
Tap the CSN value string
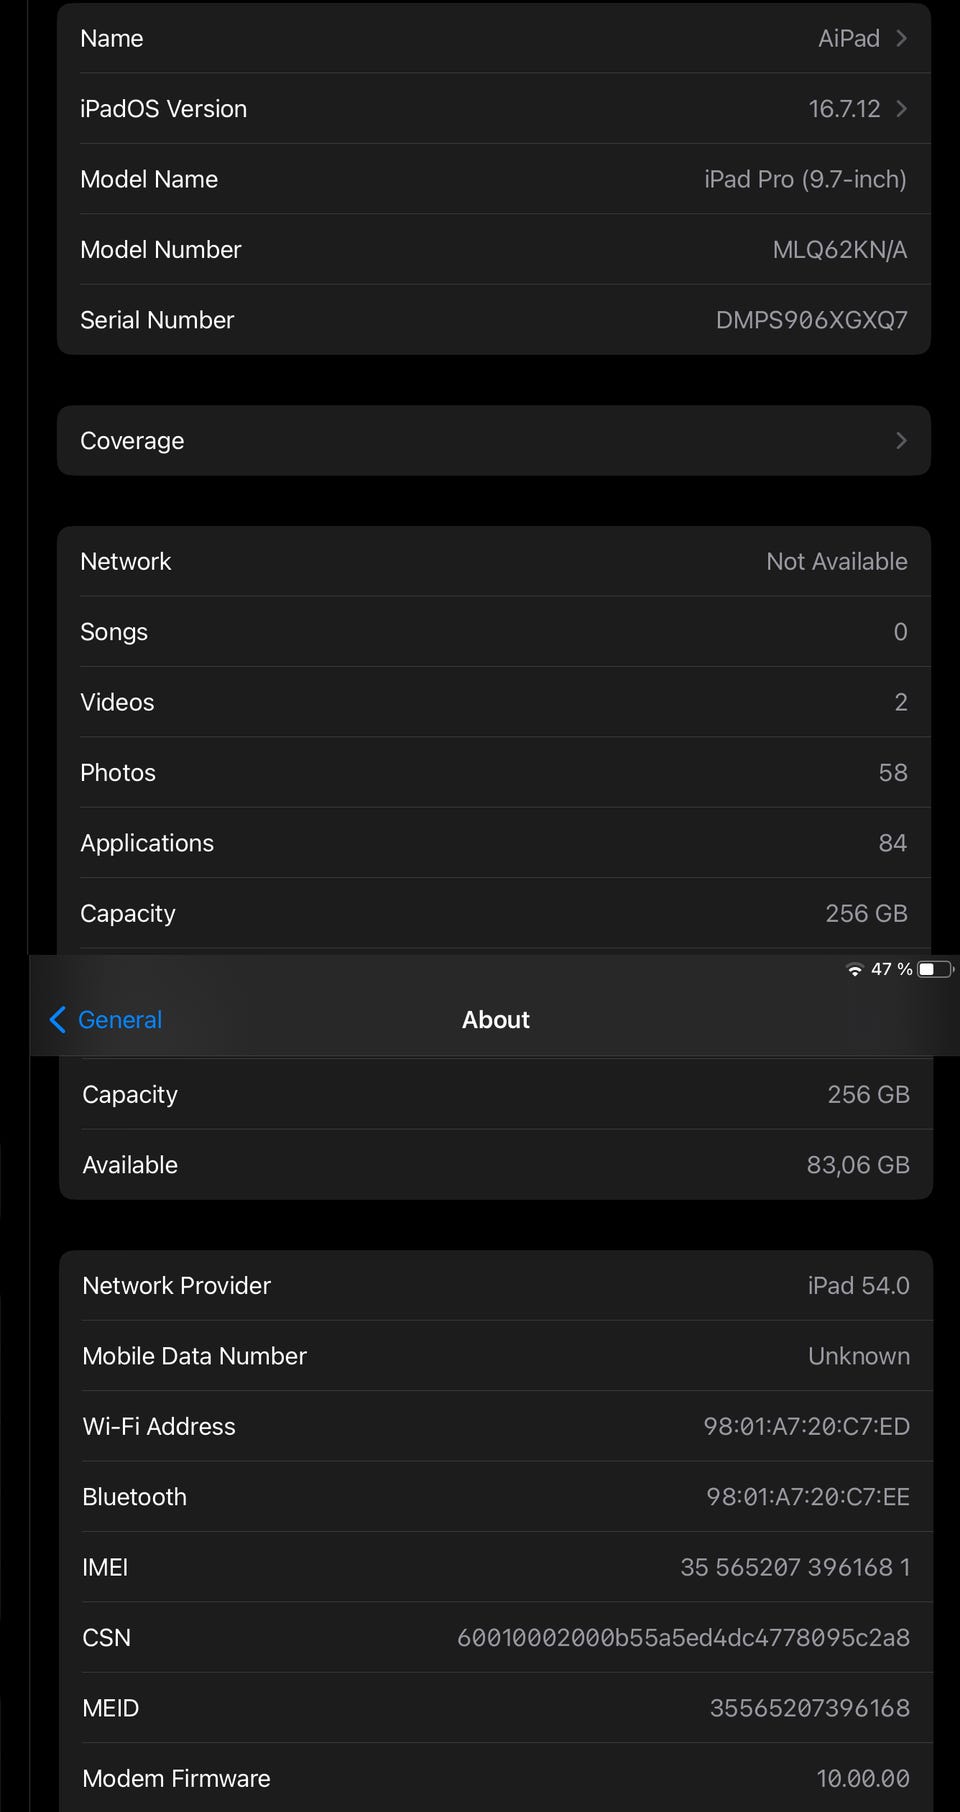[x=683, y=1638]
